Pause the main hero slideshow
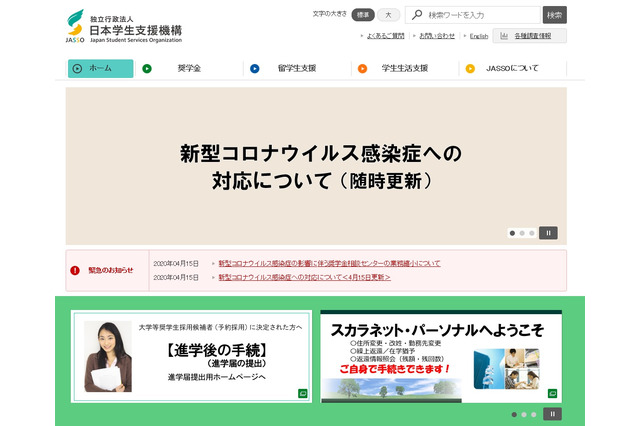 (x=548, y=233)
